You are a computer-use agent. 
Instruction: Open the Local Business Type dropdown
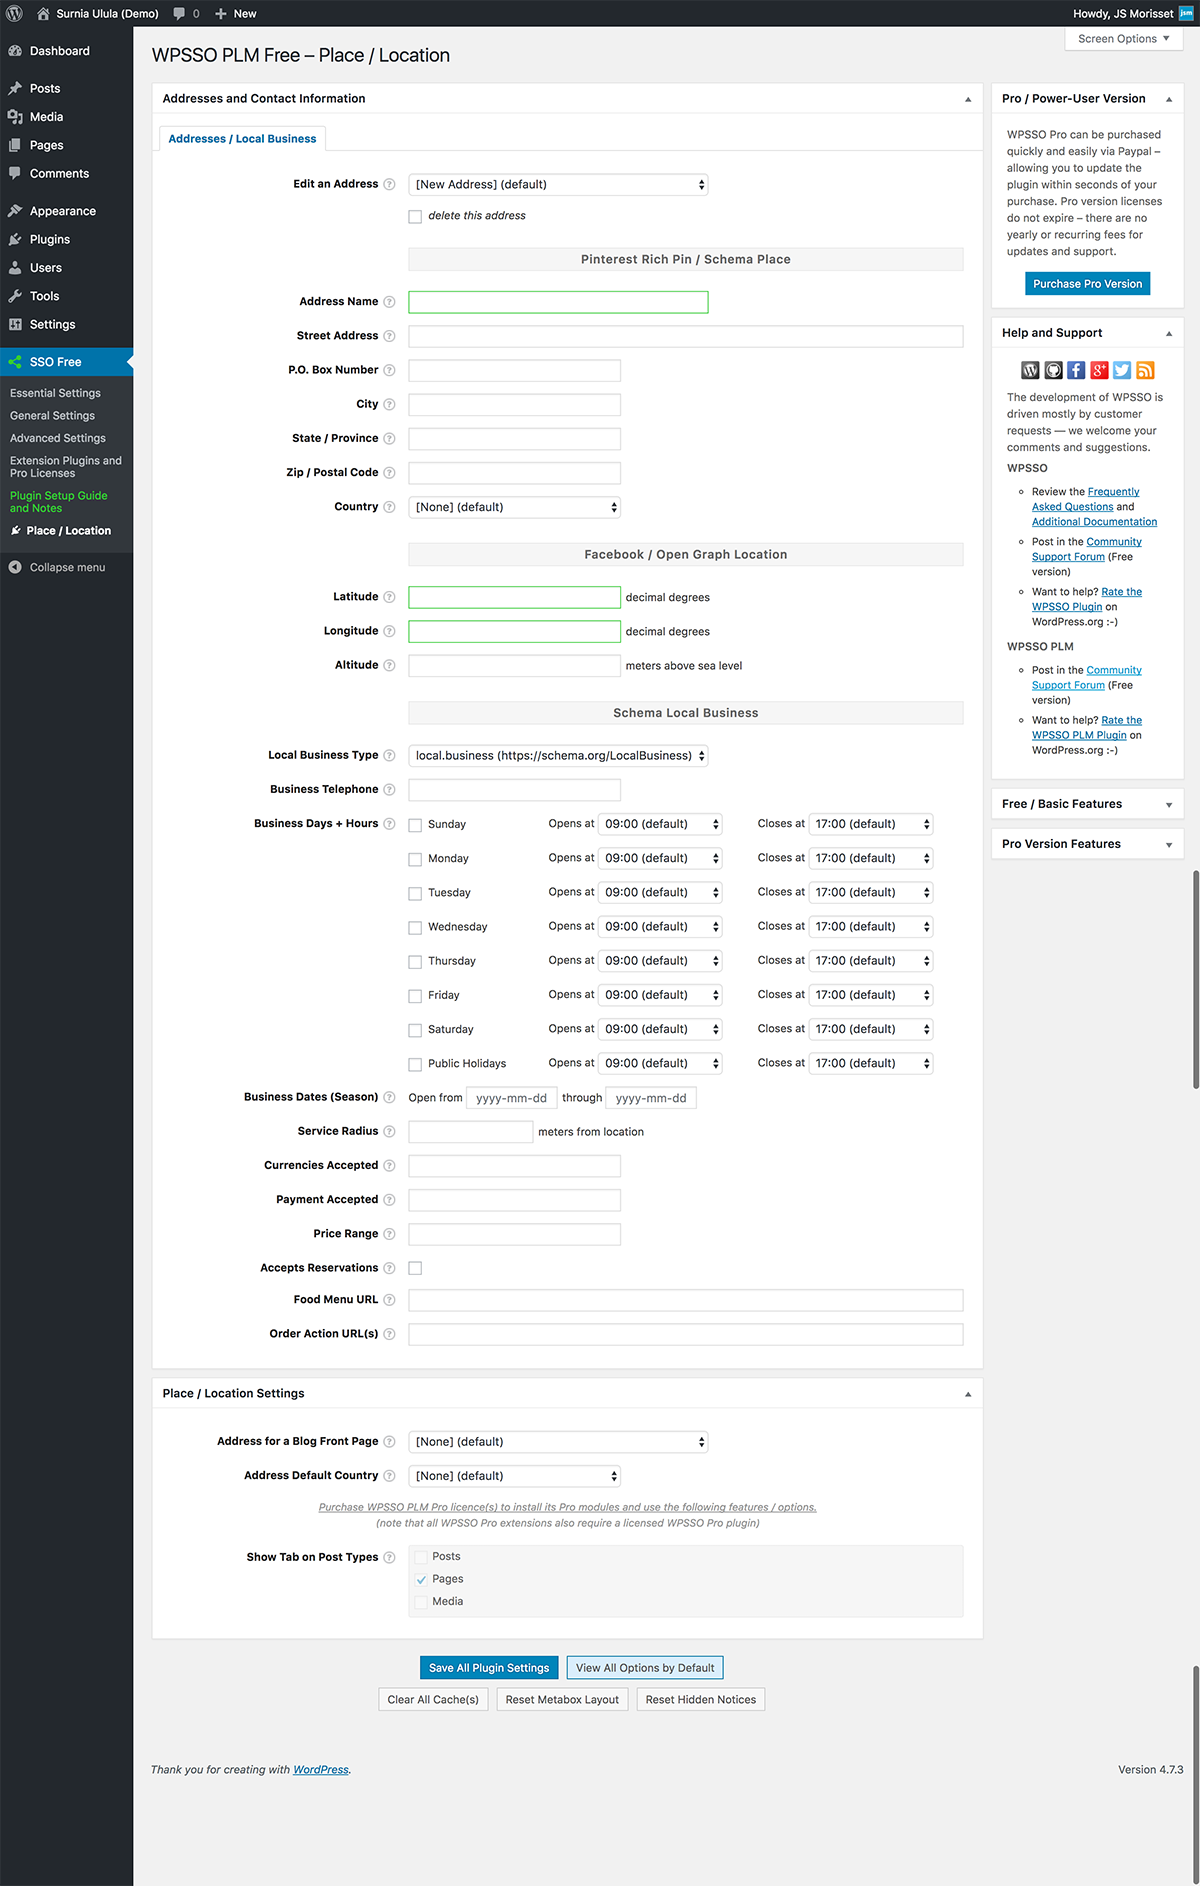click(558, 756)
